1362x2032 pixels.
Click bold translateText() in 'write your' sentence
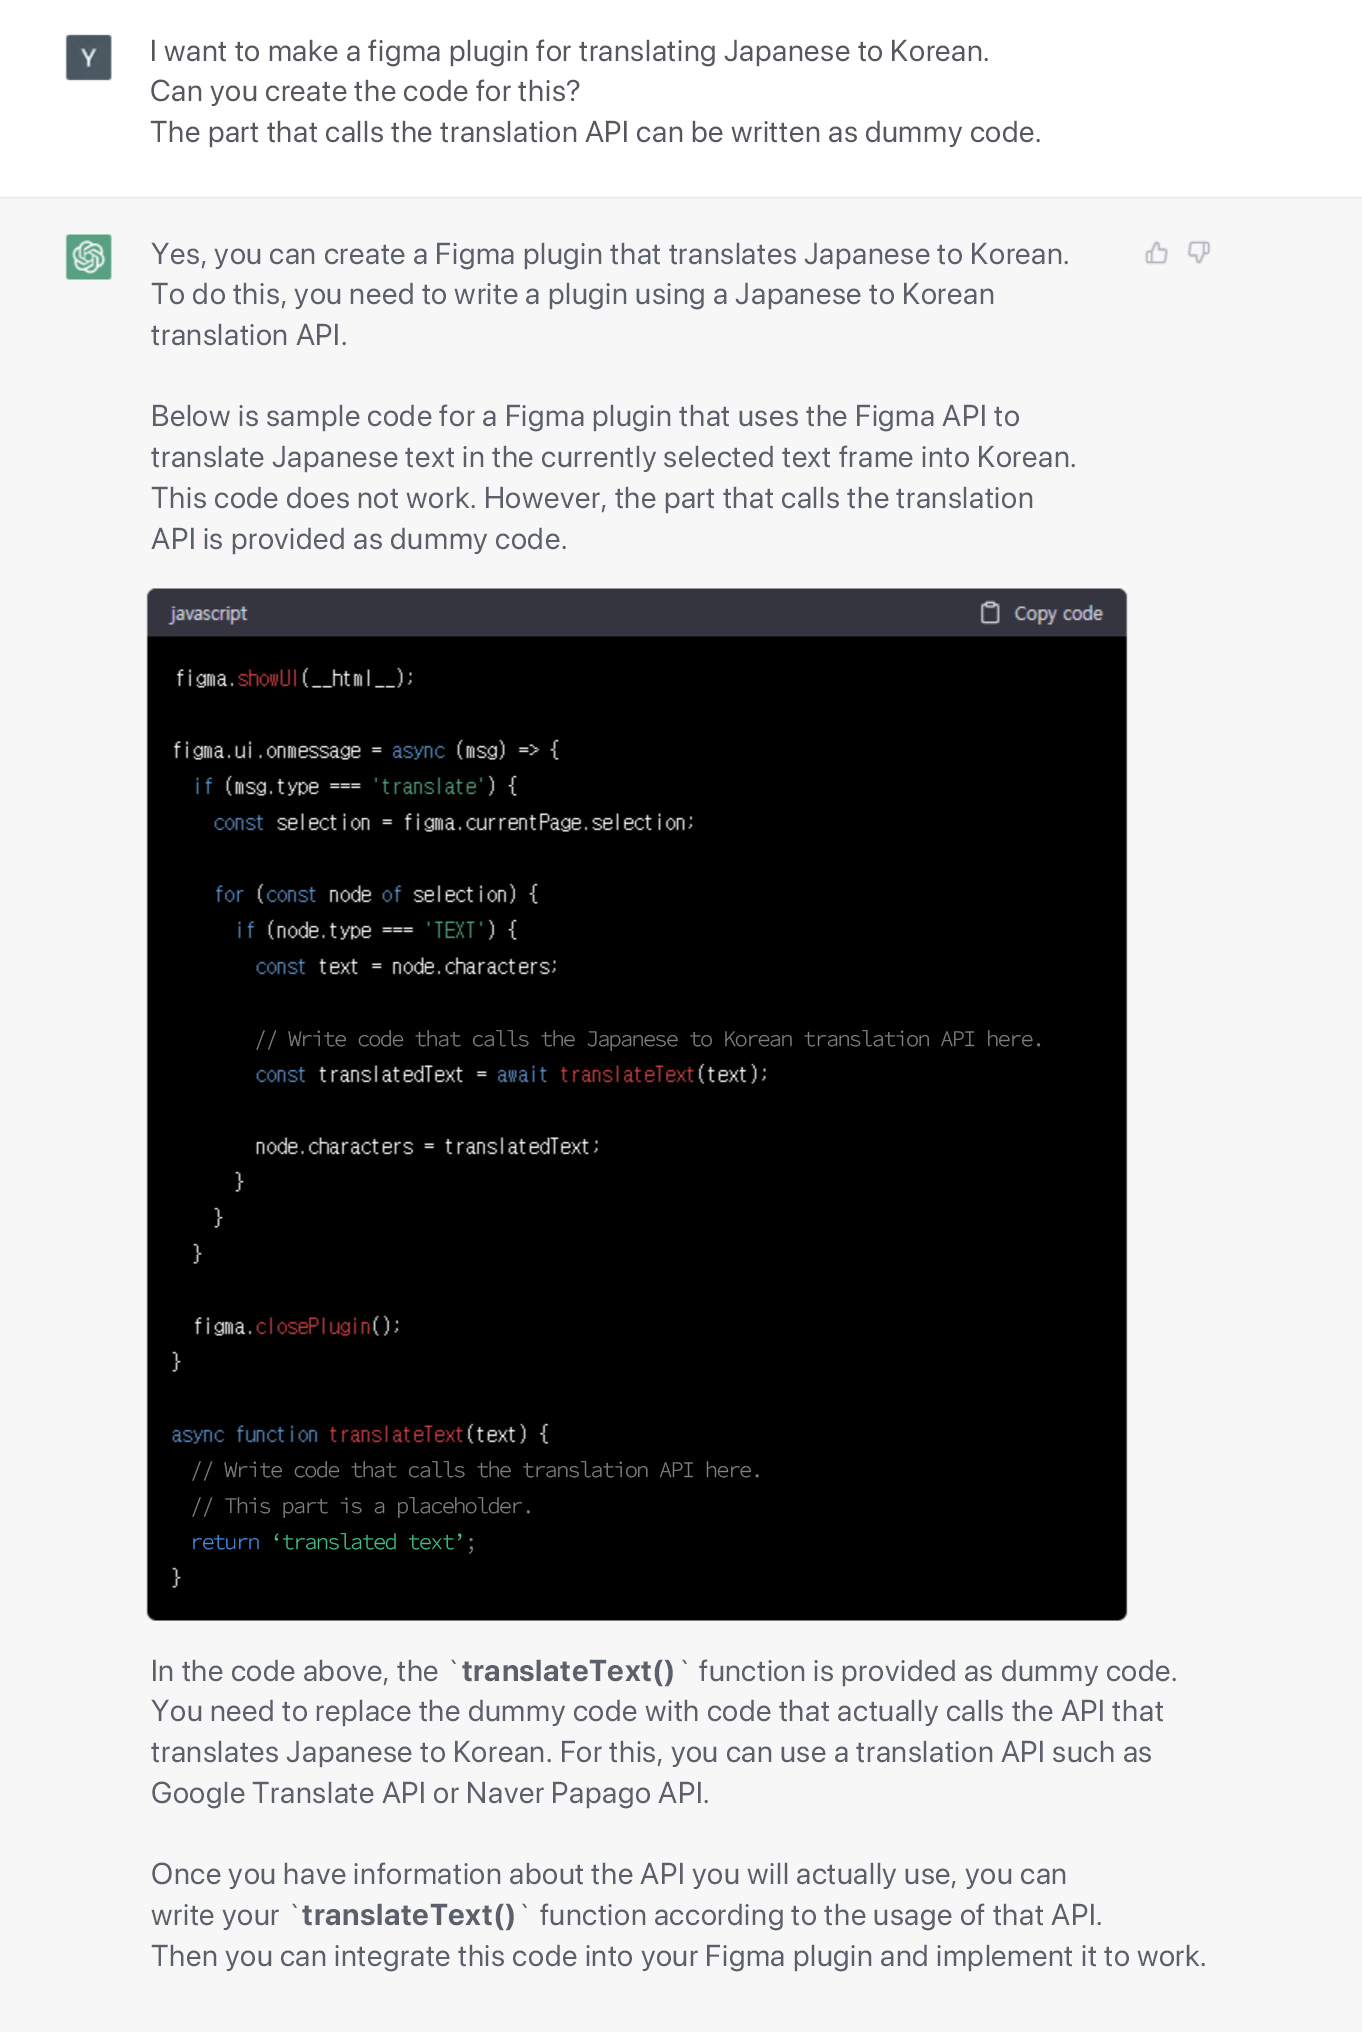tap(408, 1915)
